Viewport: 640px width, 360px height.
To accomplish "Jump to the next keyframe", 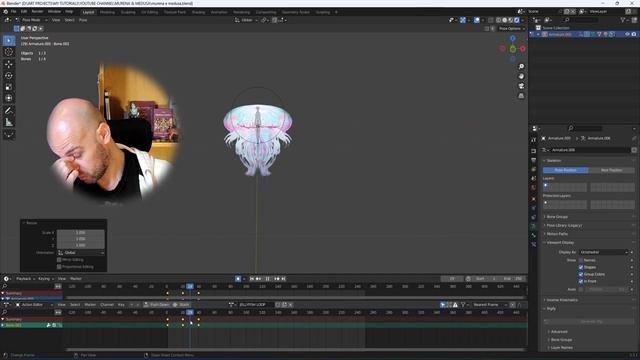I will click(x=277, y=279).
